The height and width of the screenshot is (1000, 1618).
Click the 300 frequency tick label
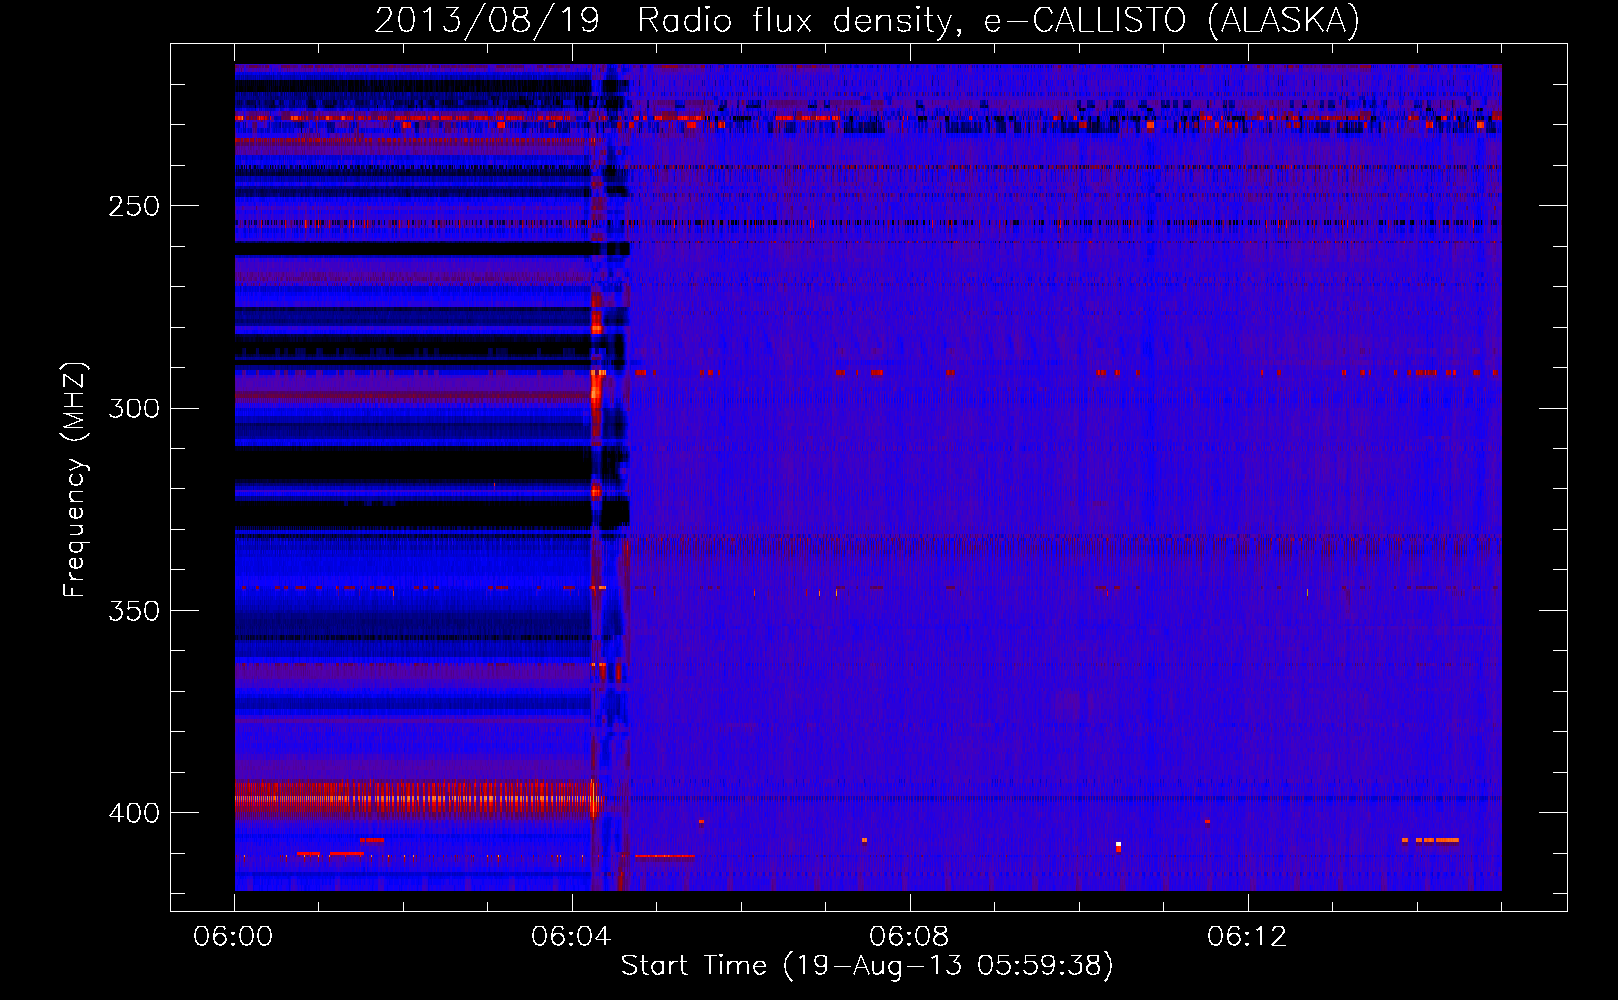tap(134, 408)
